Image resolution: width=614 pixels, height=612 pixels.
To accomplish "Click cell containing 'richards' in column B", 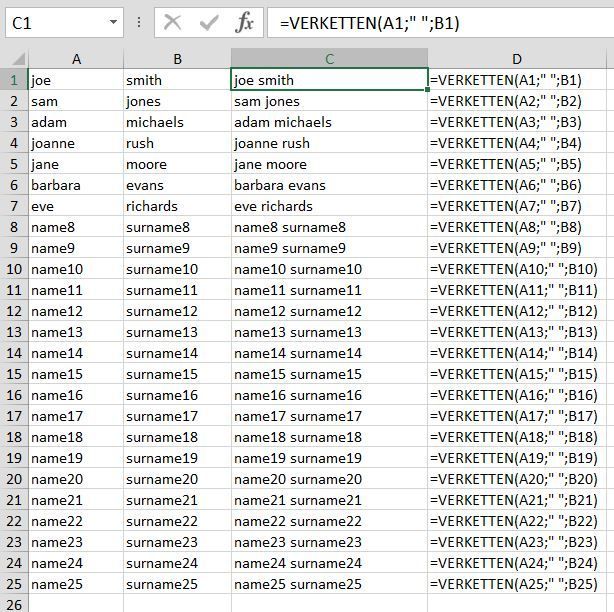I will click(177, 206).
